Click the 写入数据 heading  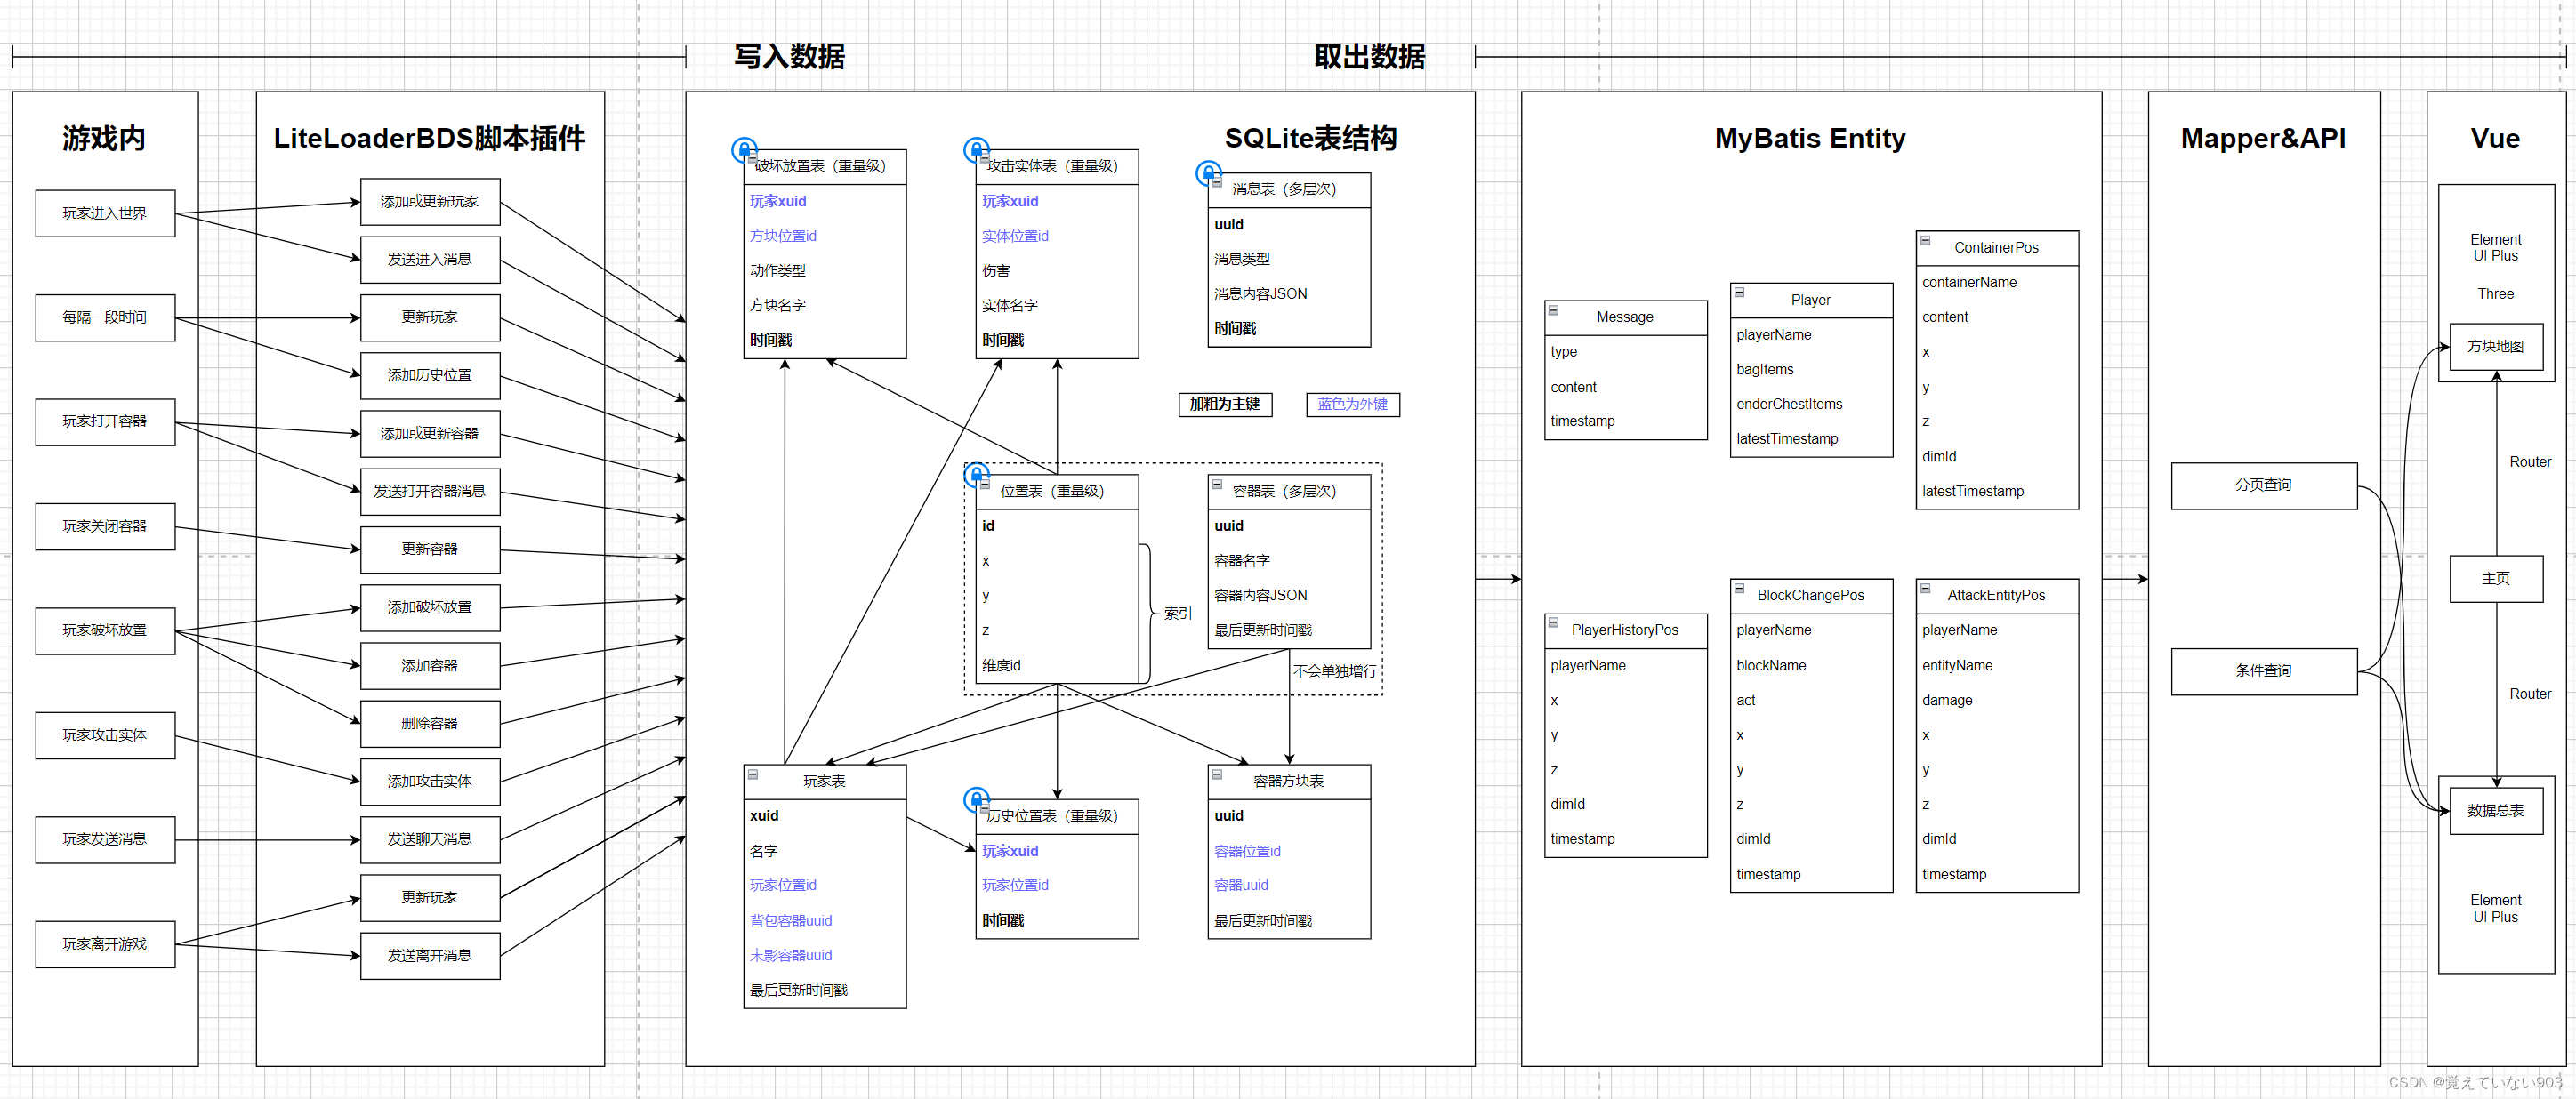[x=789, y=56]
